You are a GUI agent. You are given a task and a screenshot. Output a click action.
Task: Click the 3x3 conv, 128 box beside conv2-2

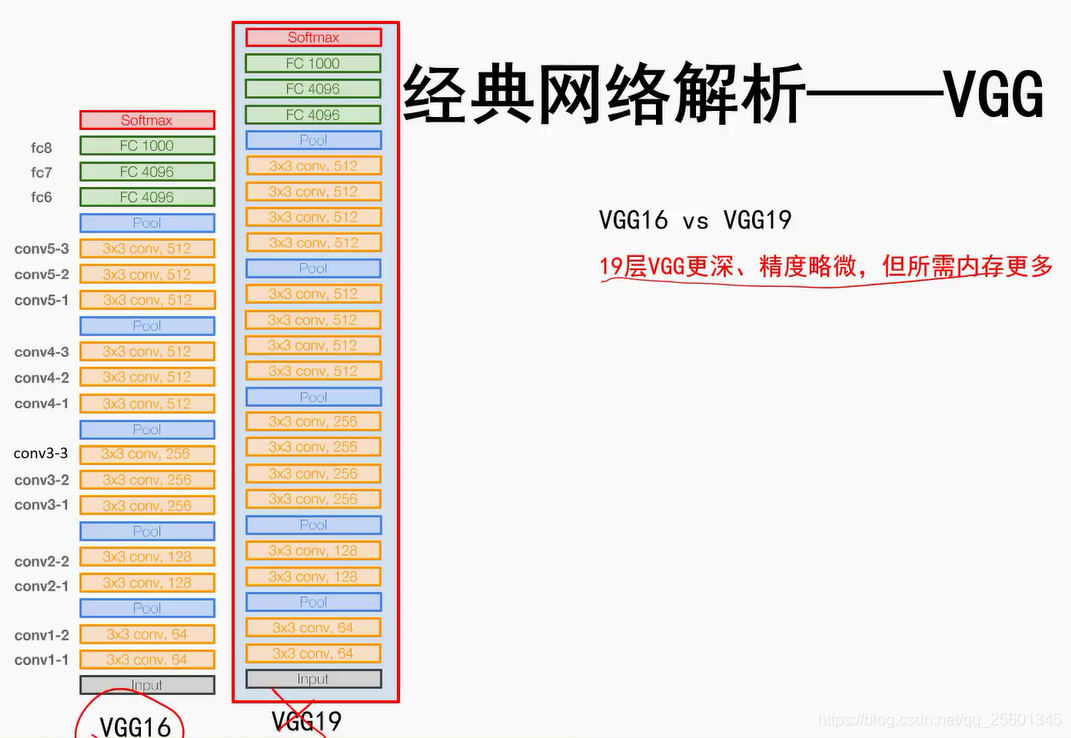point(147,557)
